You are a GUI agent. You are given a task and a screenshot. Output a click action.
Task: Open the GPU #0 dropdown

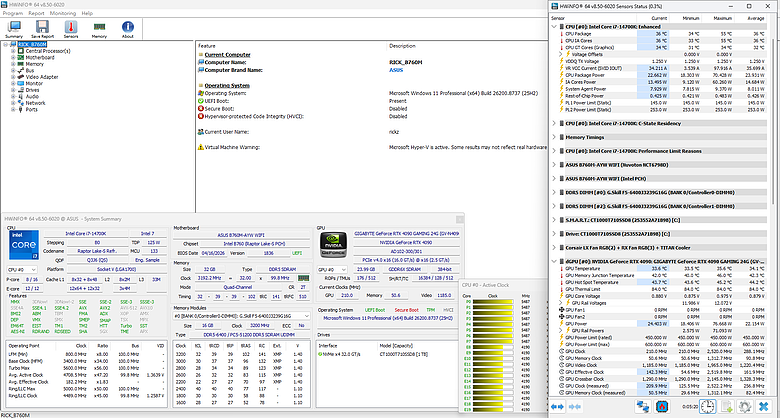[333, 269]
